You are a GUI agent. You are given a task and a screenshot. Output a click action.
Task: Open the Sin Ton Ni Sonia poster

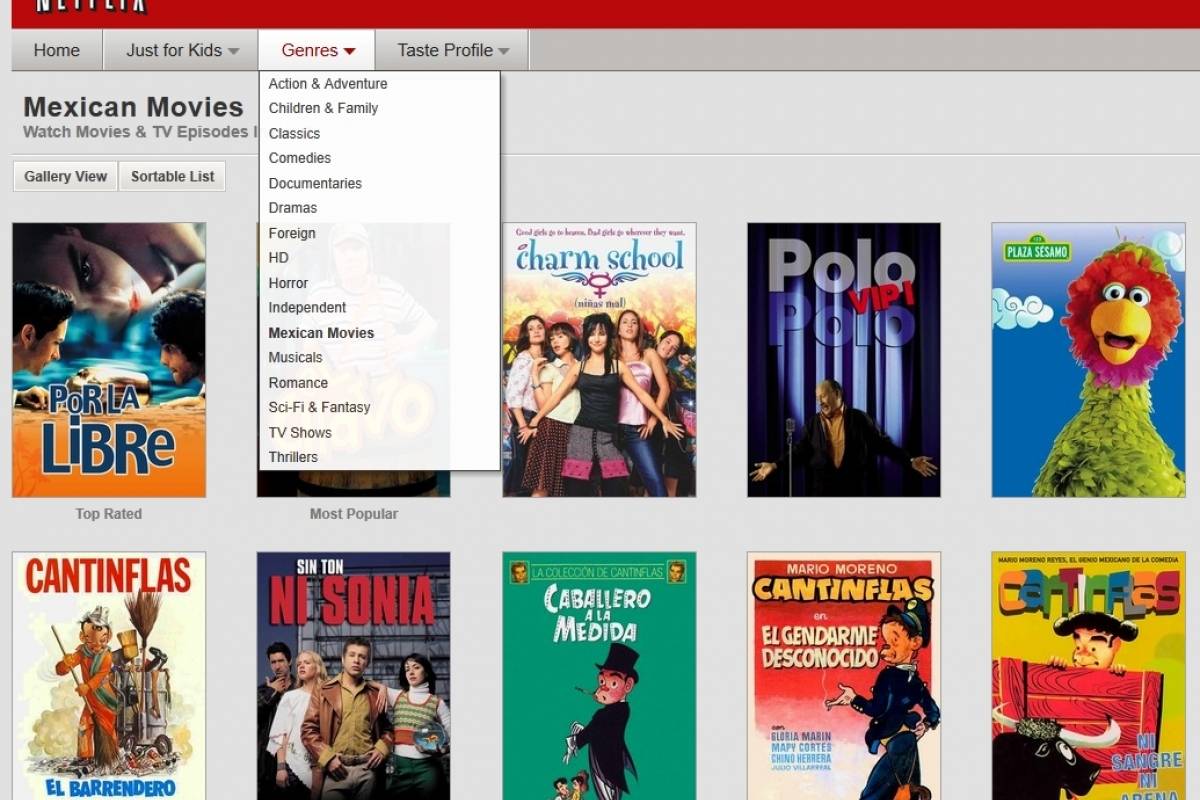point(354,676)
